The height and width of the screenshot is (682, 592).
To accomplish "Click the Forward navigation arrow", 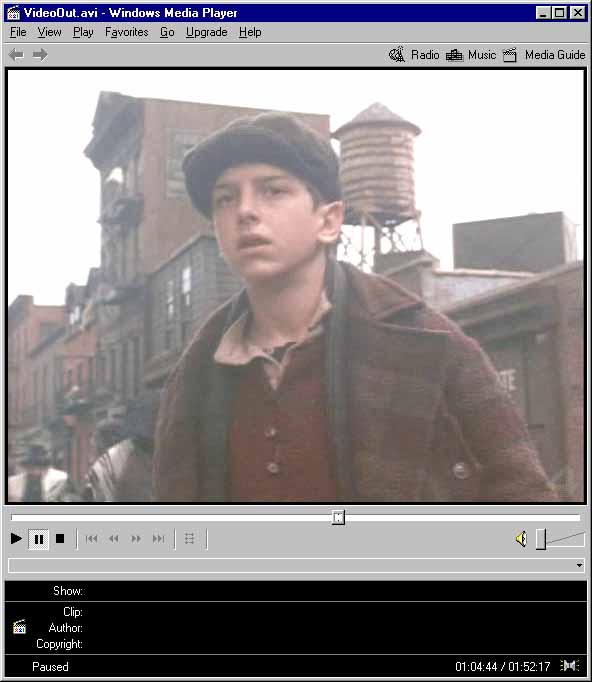I will coord(40,55).
